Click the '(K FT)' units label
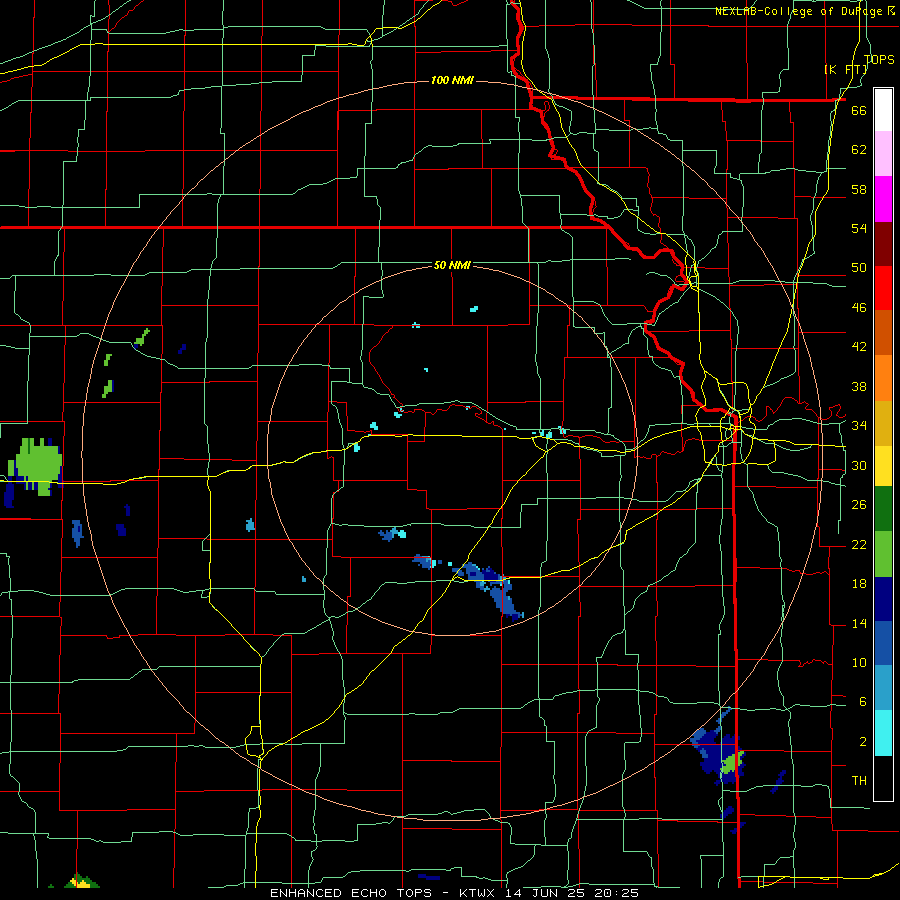 (x=845, y=69)
